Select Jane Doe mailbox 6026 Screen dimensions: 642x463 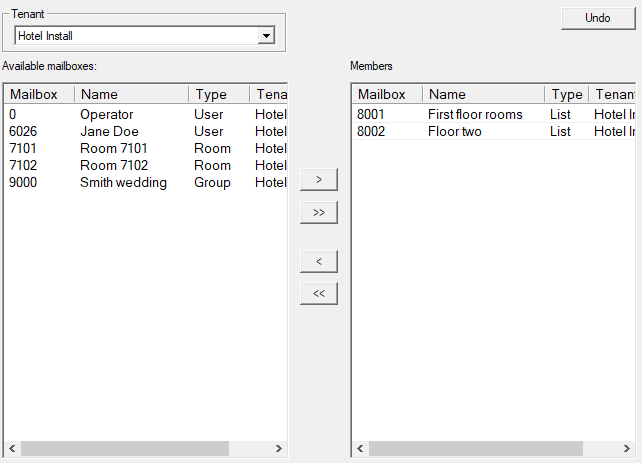108,132
